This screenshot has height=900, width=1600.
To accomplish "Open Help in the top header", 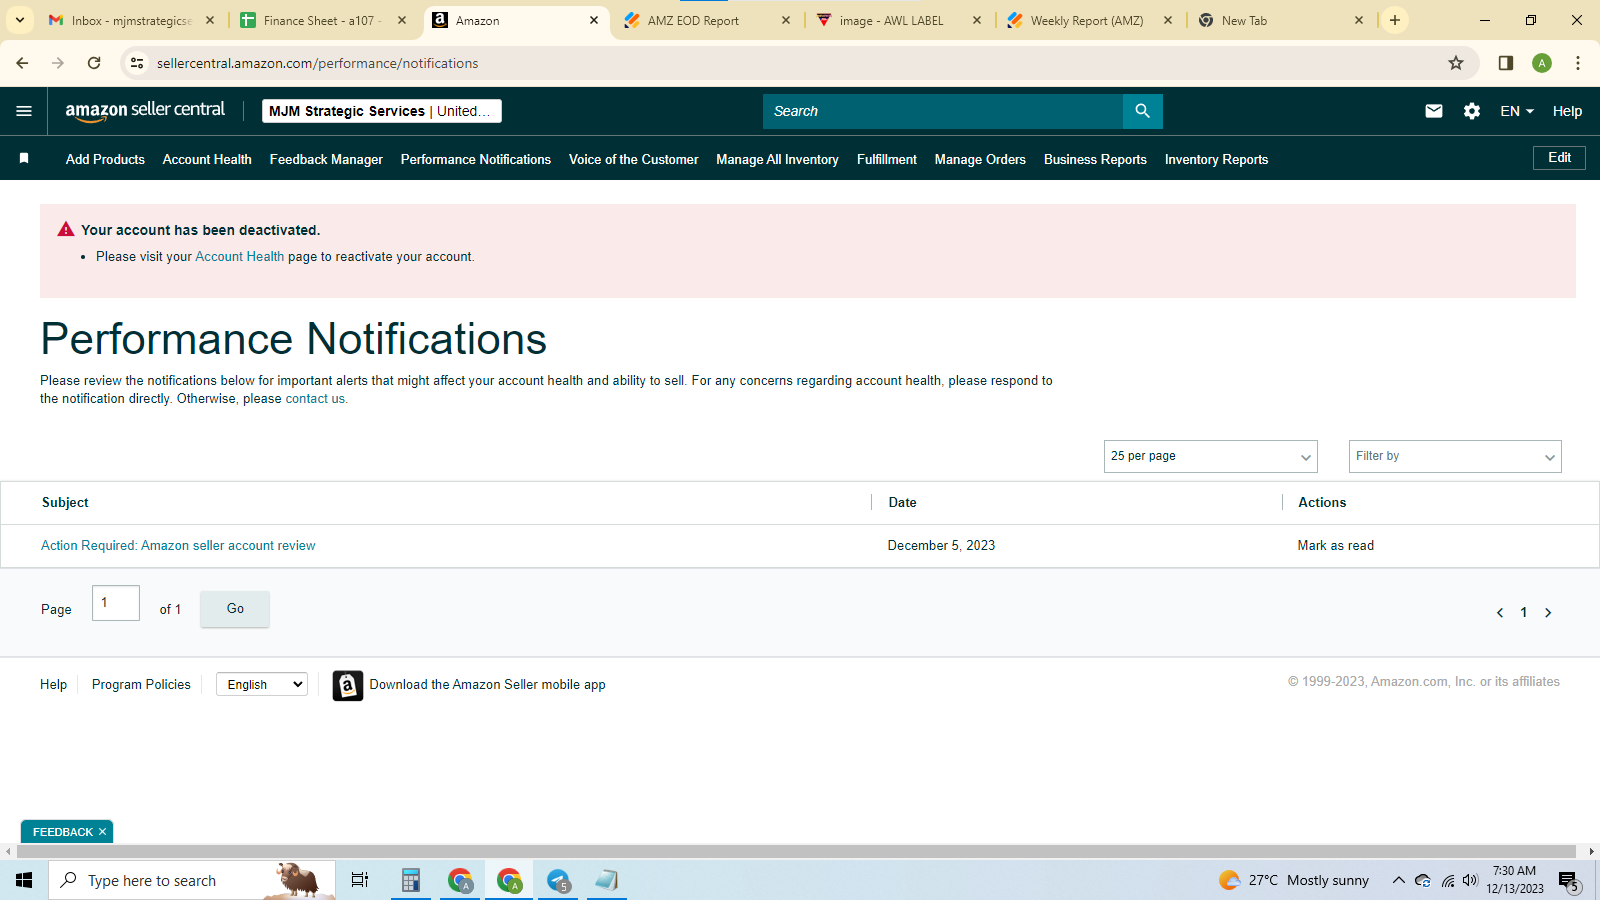I will (1567, 111).
